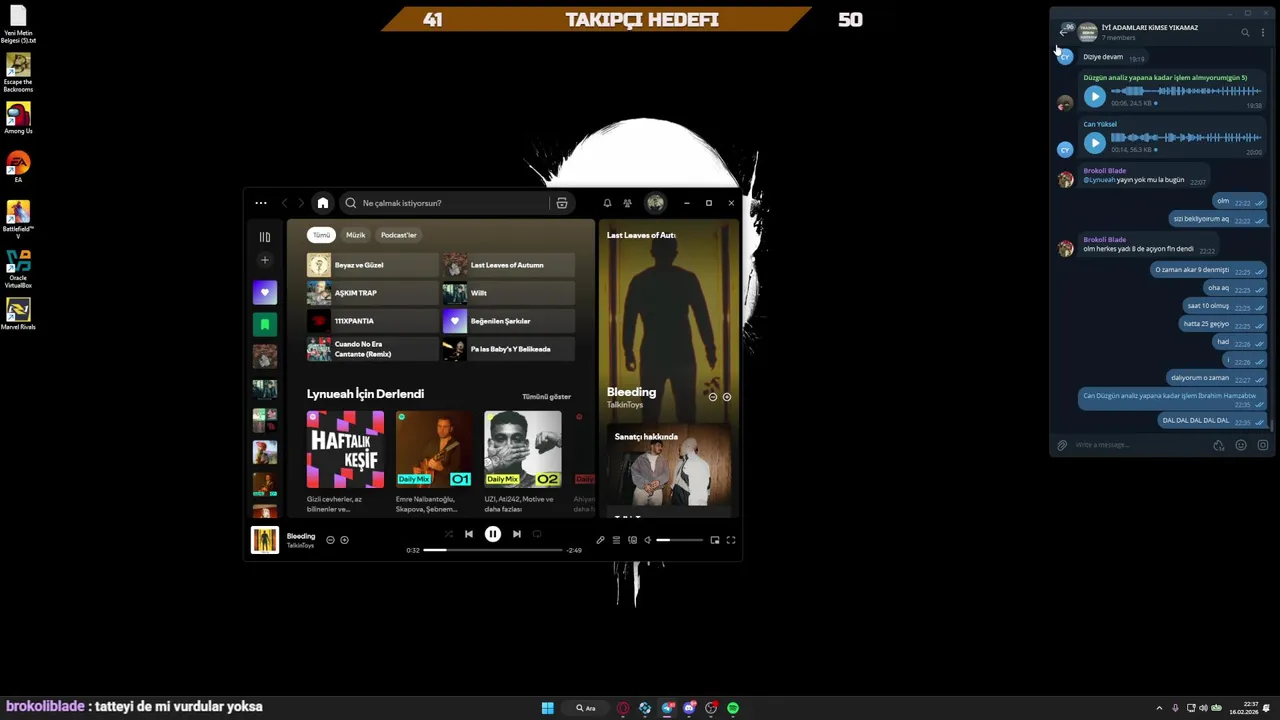Go back in Telegram chat list
1280x720 pixels.
pyautogui.click(x=1064, y=32)
